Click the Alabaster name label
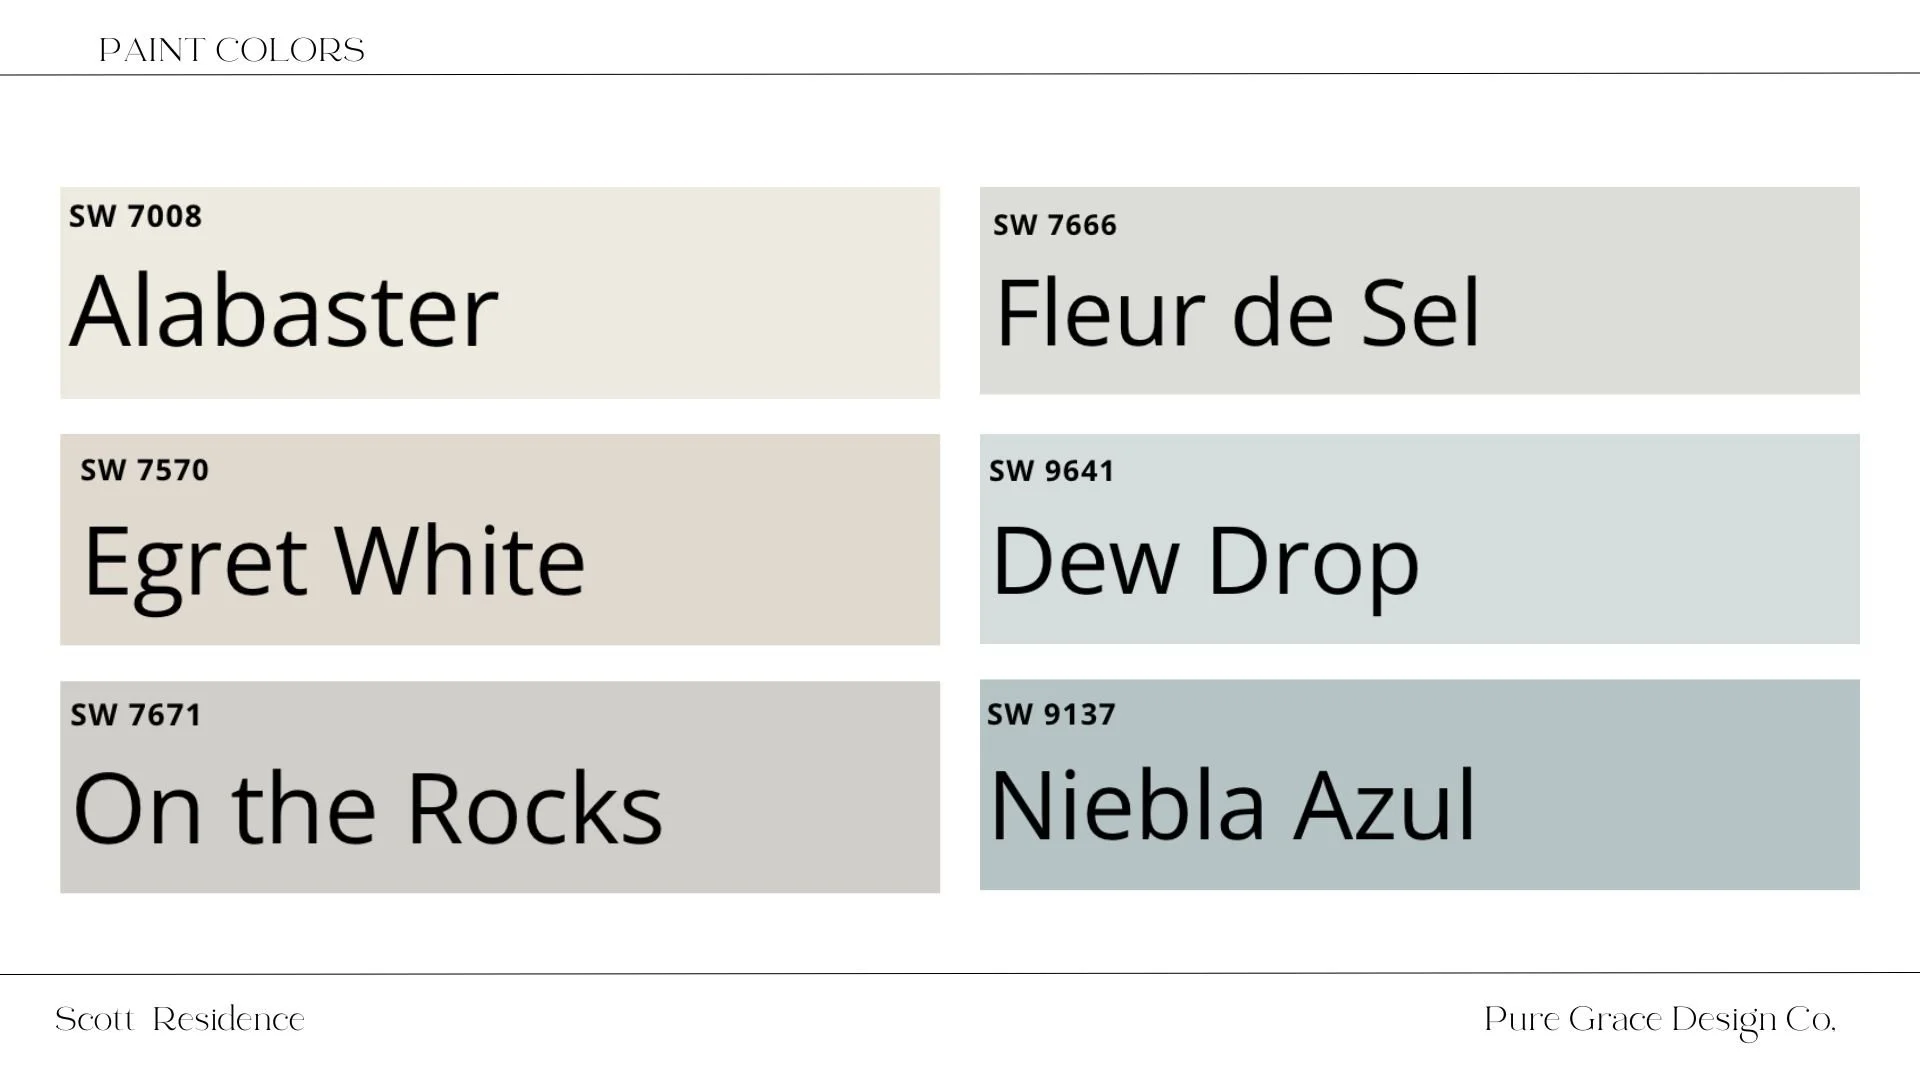1920x1080 pixels. click(x=284, y=310)
